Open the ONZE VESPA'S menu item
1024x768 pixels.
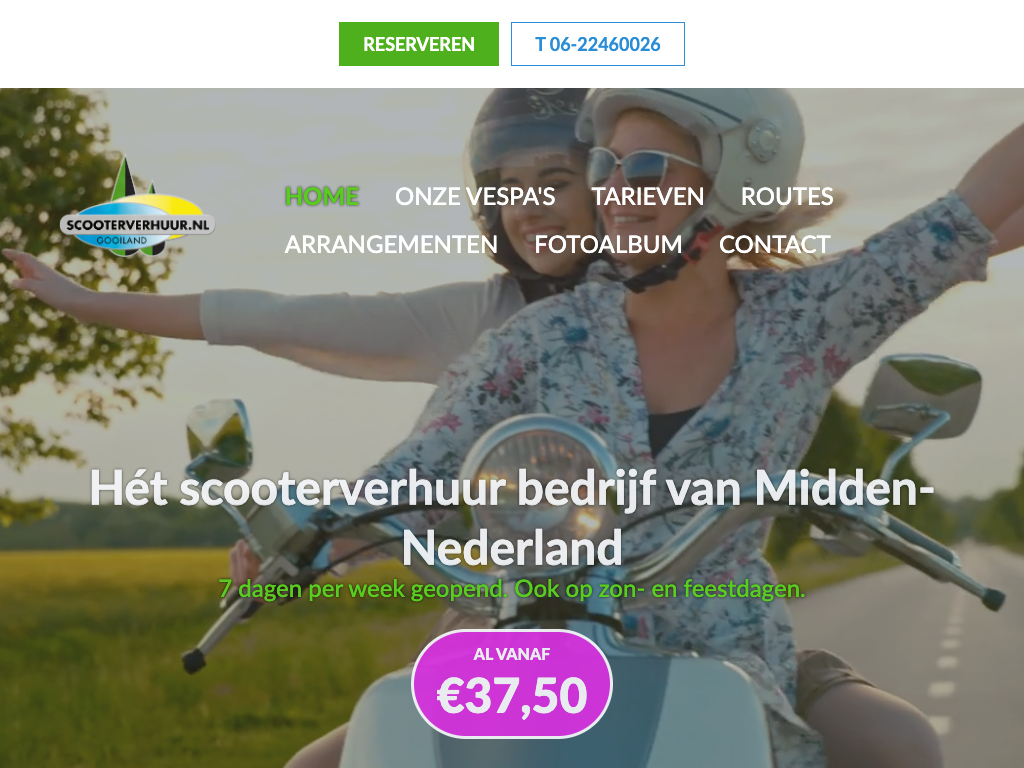pos(475,196)
